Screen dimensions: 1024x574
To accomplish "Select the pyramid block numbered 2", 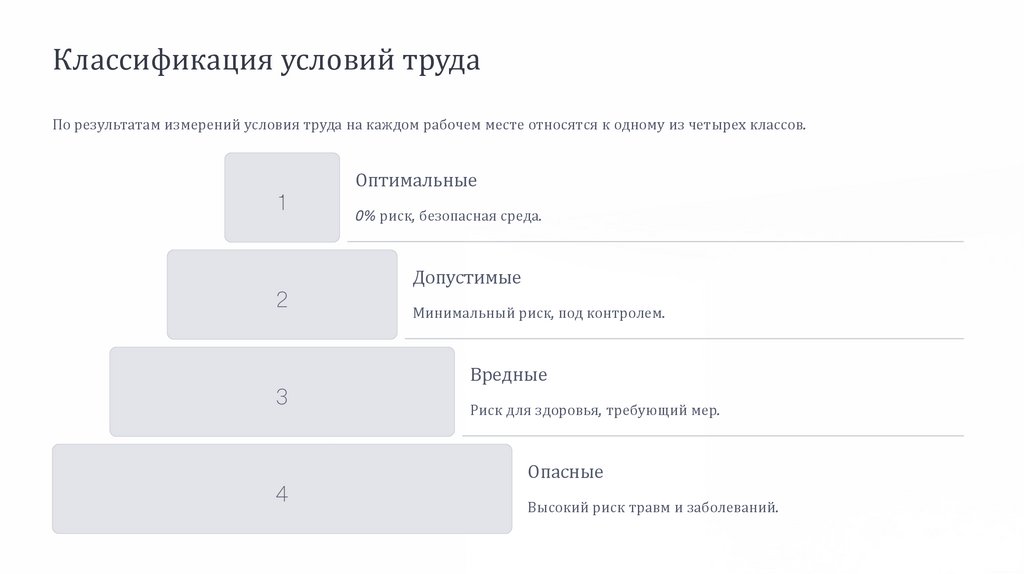I will pyautogui.click(x=282, y=295).
